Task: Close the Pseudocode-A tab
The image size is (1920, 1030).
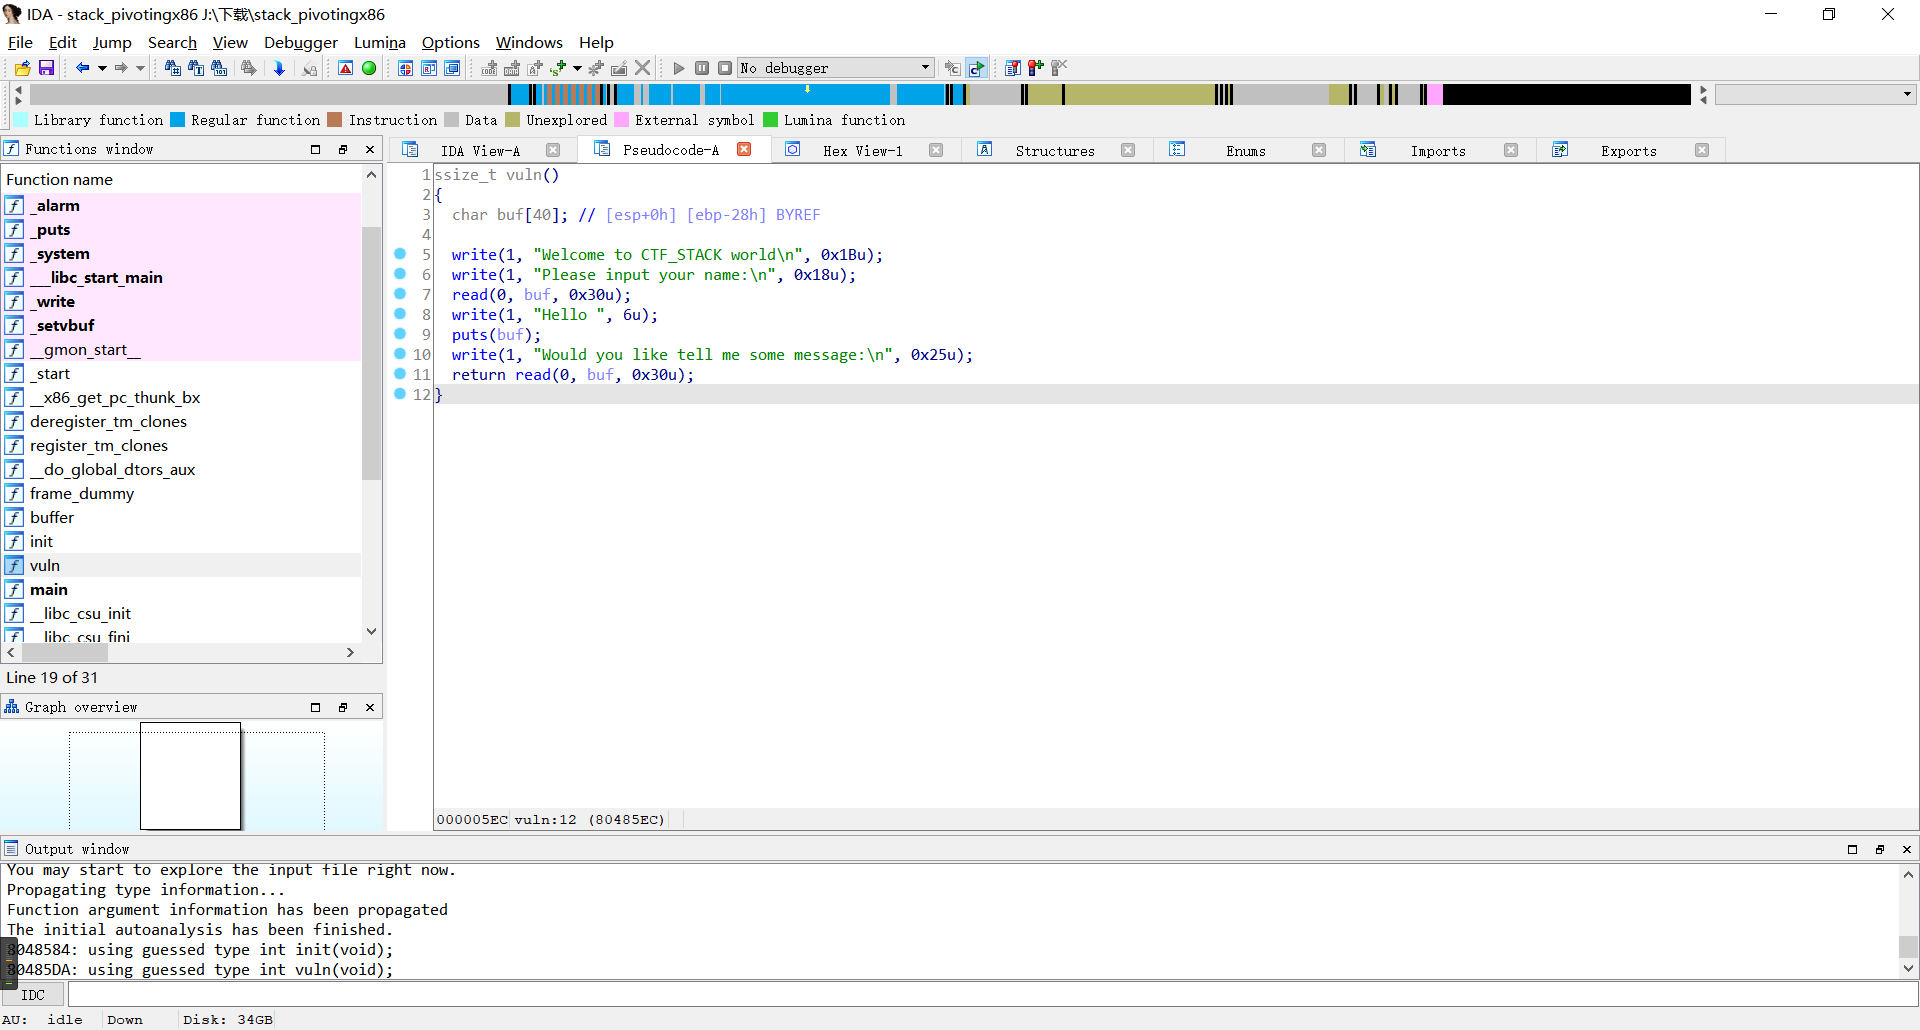Action: tap(744, 150)
